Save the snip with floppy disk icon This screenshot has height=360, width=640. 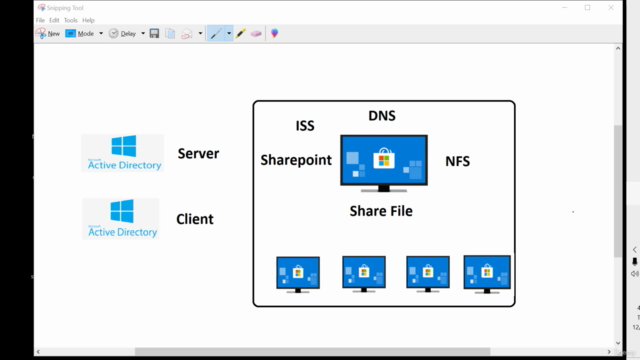(x=154, y=33)
